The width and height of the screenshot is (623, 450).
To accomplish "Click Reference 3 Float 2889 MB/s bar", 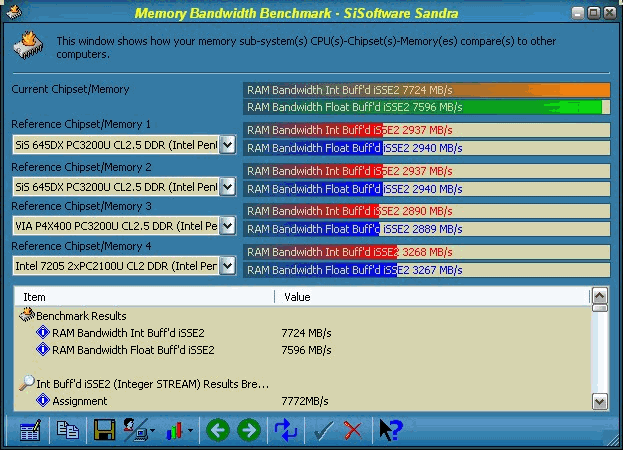I will pos(427,229).
